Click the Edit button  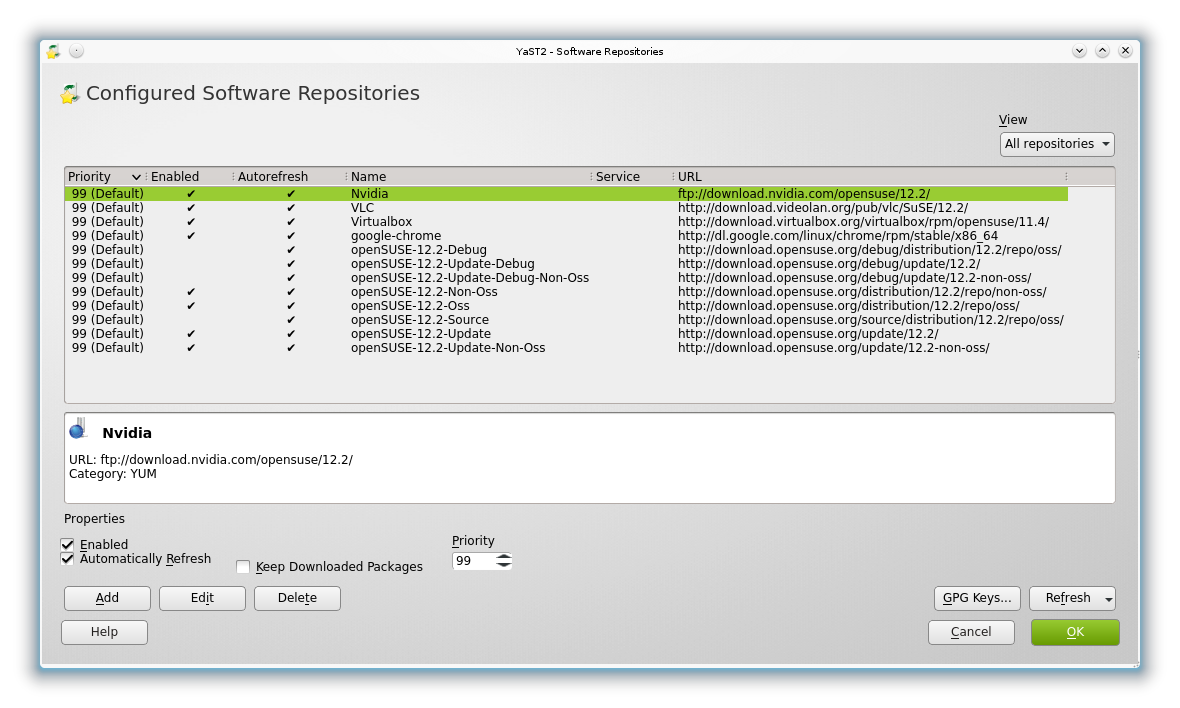[202, 598]
